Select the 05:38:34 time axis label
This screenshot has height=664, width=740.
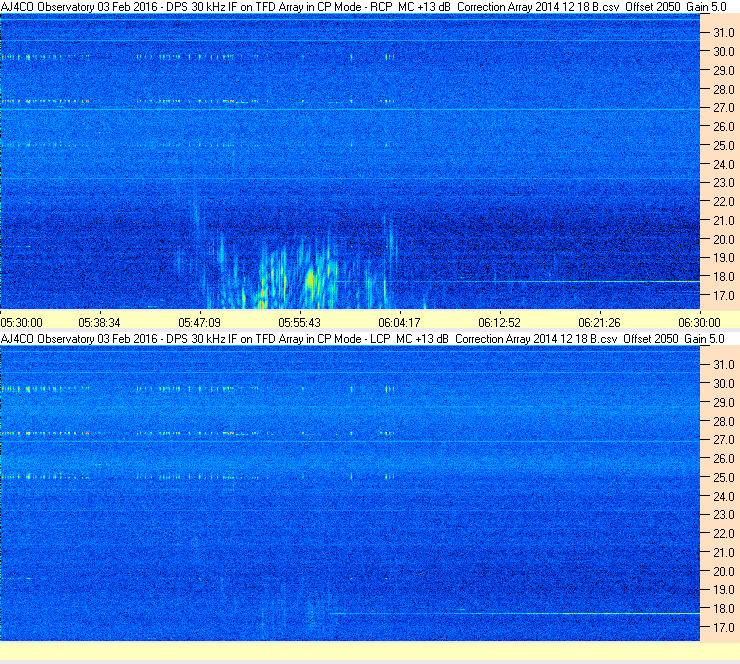pos(100,323)
